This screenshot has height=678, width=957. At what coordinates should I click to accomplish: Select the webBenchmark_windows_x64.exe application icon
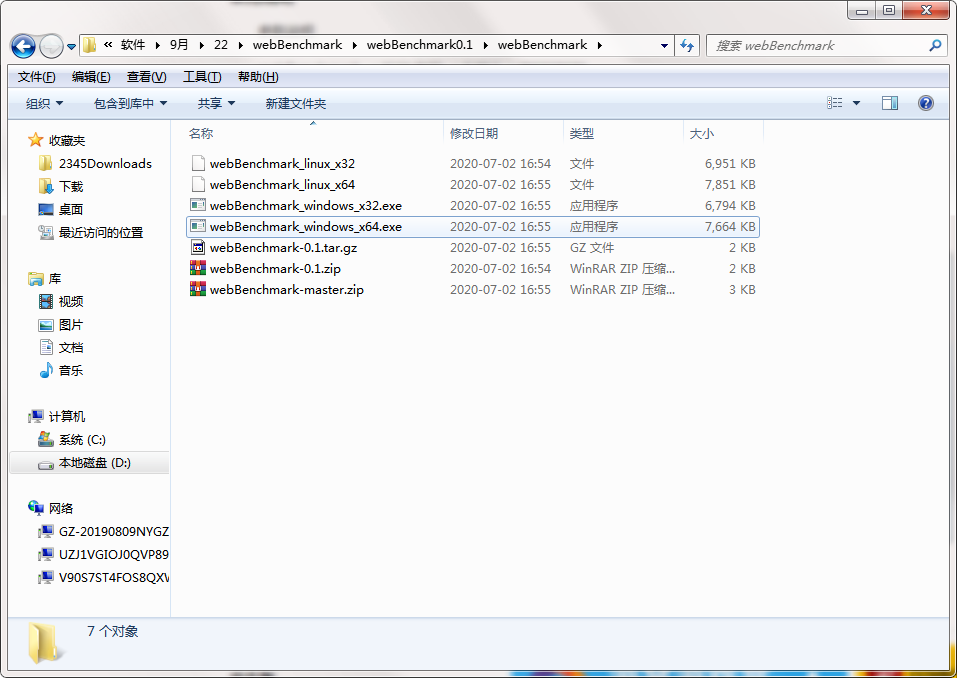[x=198, y=226]
